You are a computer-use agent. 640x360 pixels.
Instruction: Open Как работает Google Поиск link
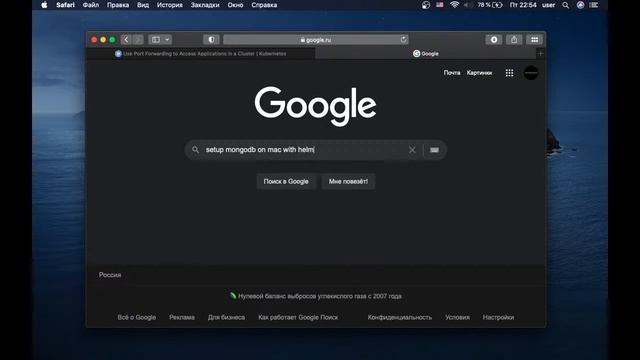click(x=298, y=317)
